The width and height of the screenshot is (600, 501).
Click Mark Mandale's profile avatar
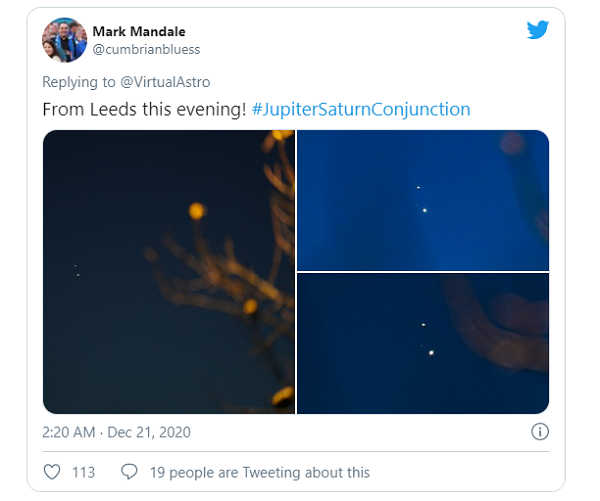[x=64, y=39]
